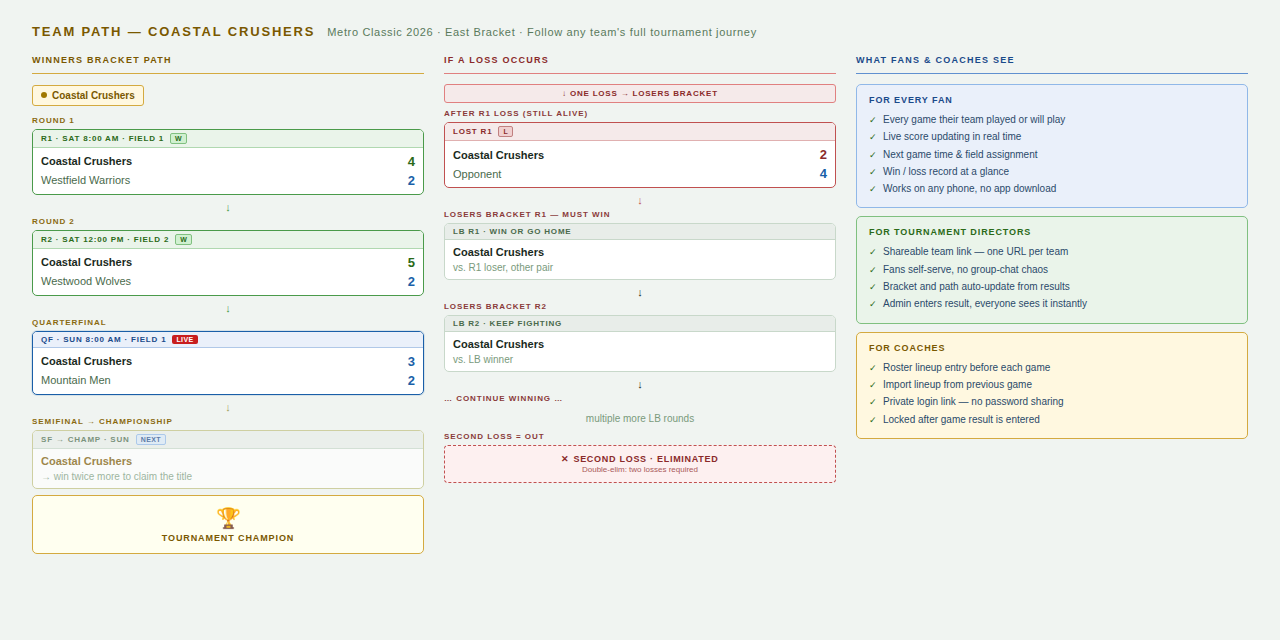Click 'Double-elim: two losses required' note
This screenshot has width=1280, height=640.
[640, 470]
